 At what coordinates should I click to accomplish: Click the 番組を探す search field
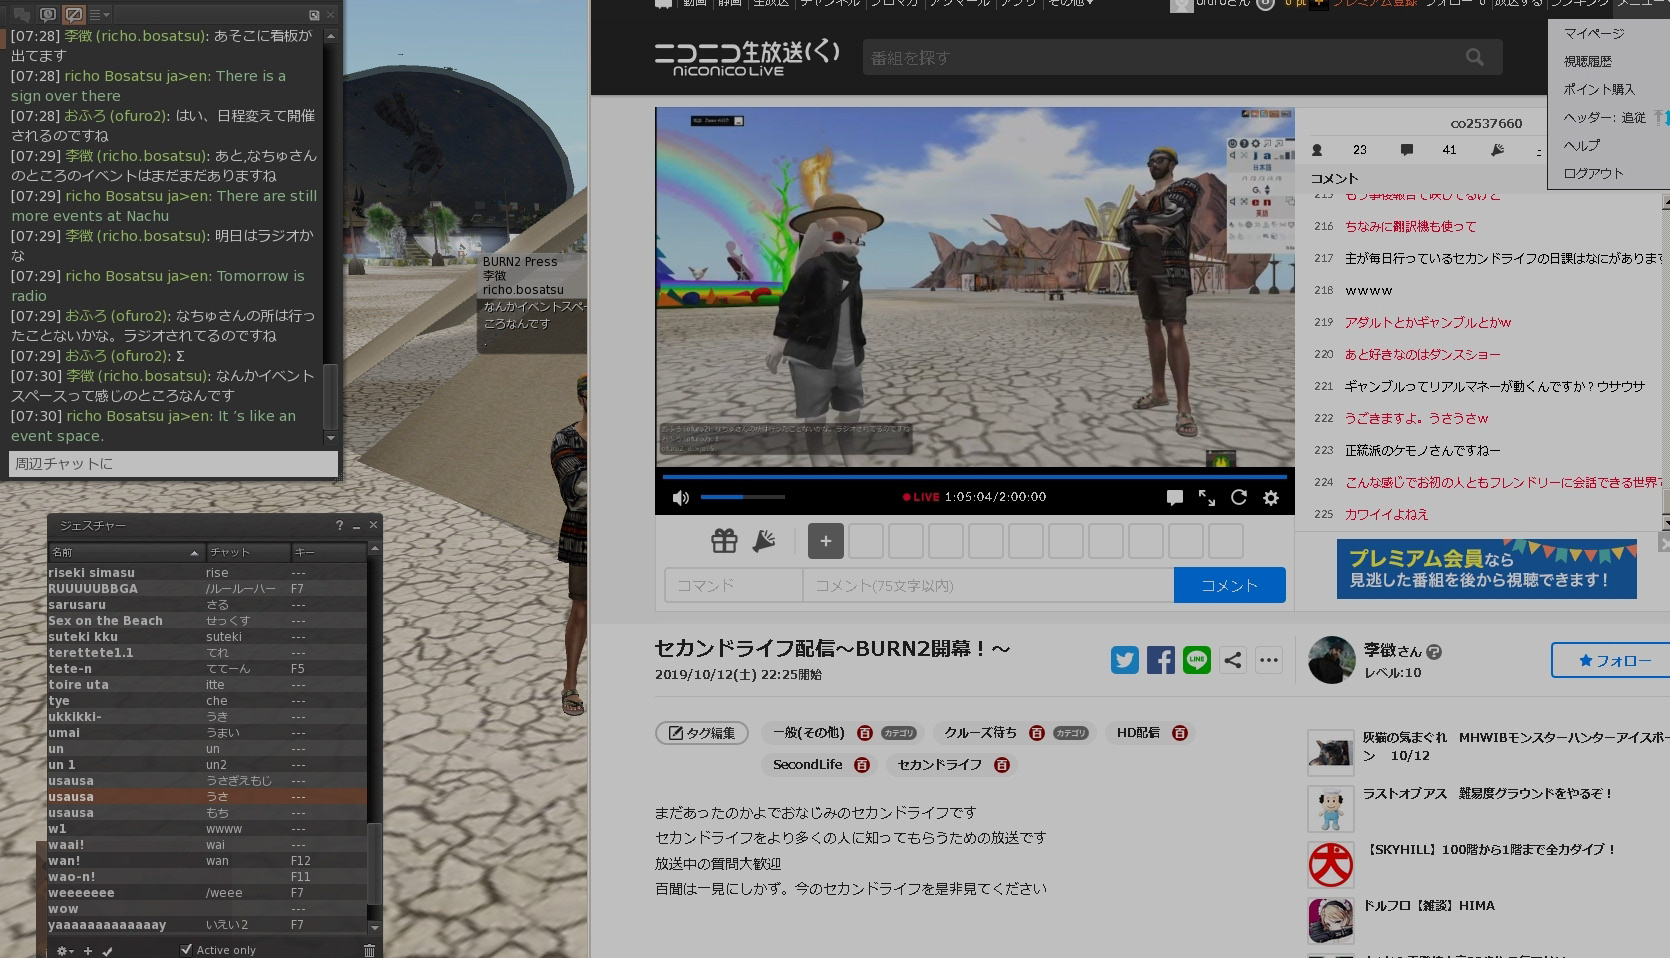[1160, 58]
